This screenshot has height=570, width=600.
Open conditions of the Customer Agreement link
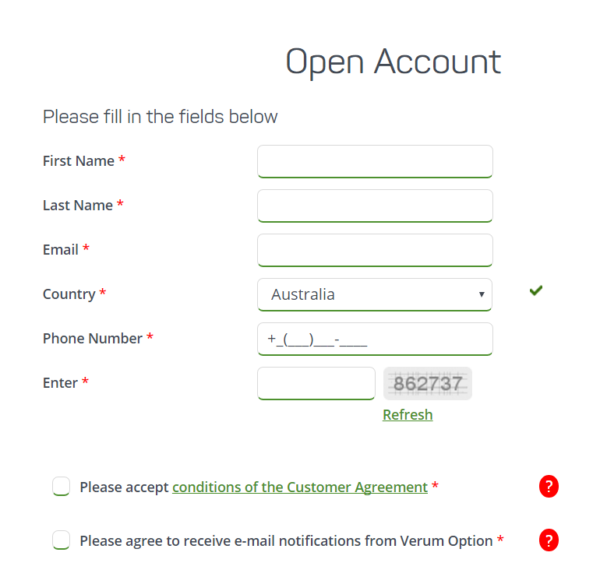pos(300,487)
